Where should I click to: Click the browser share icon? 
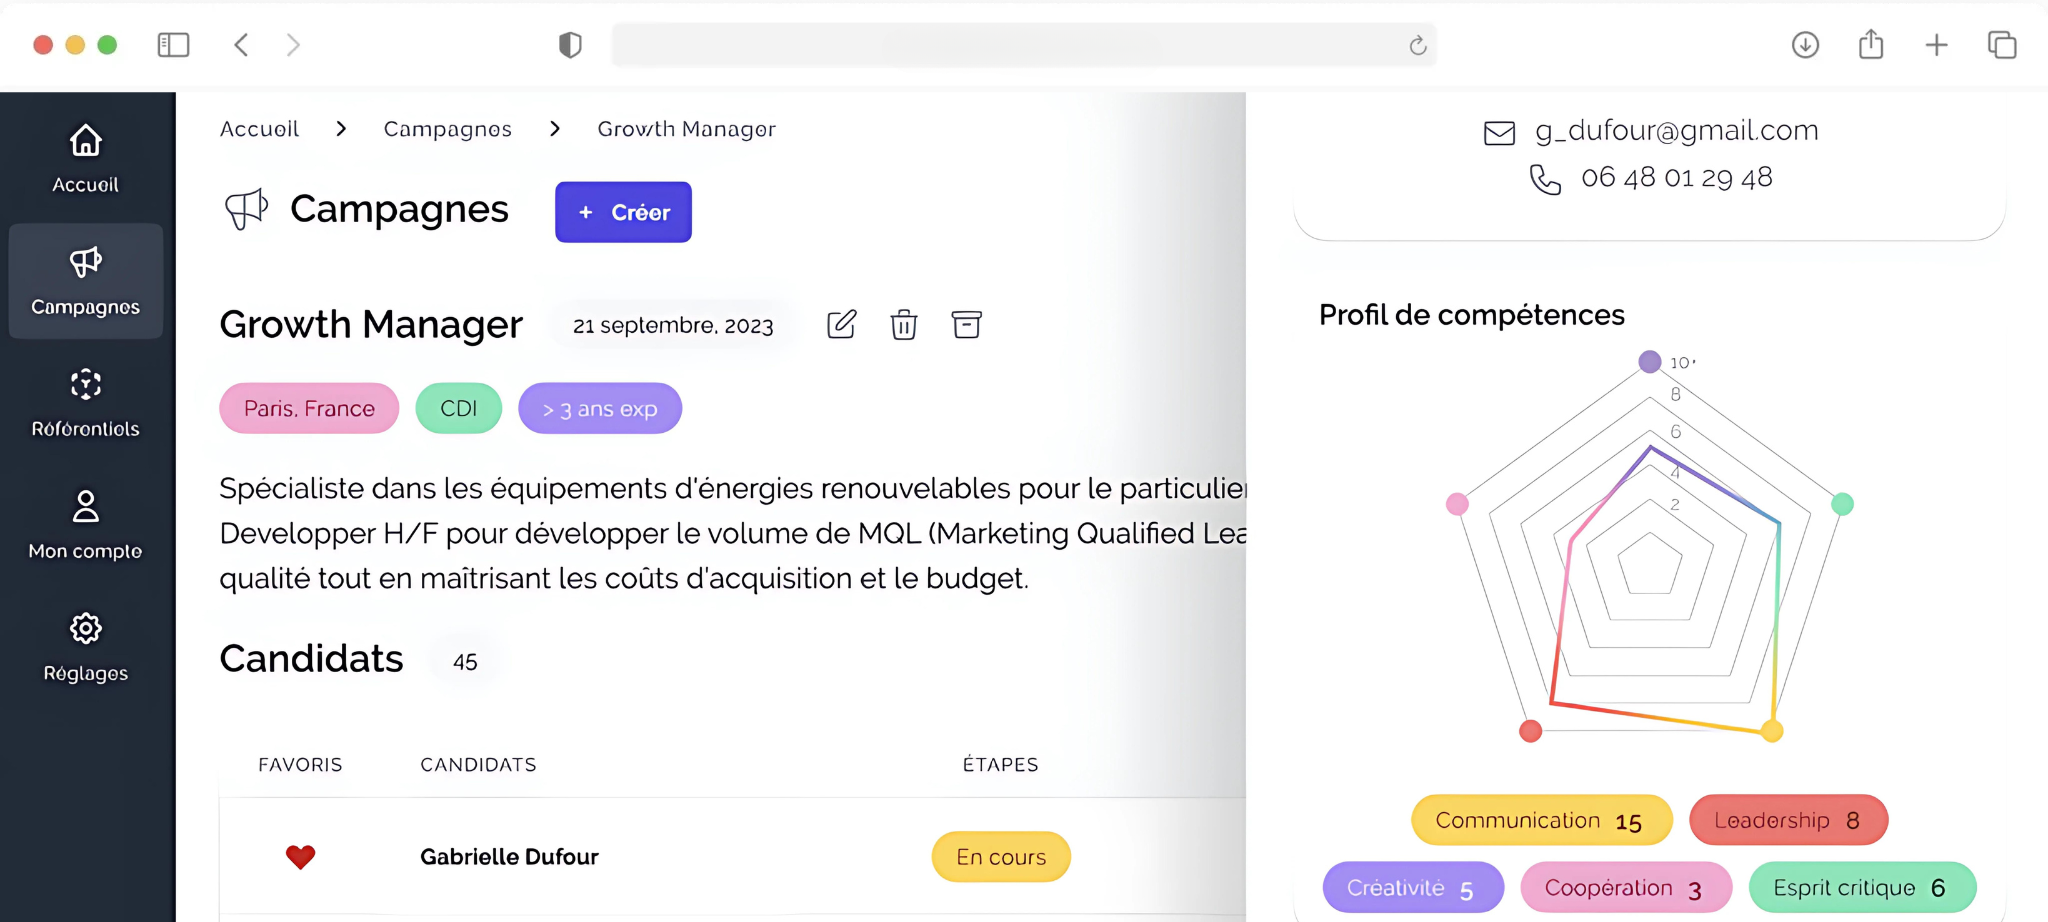(x=1871, y=45)
